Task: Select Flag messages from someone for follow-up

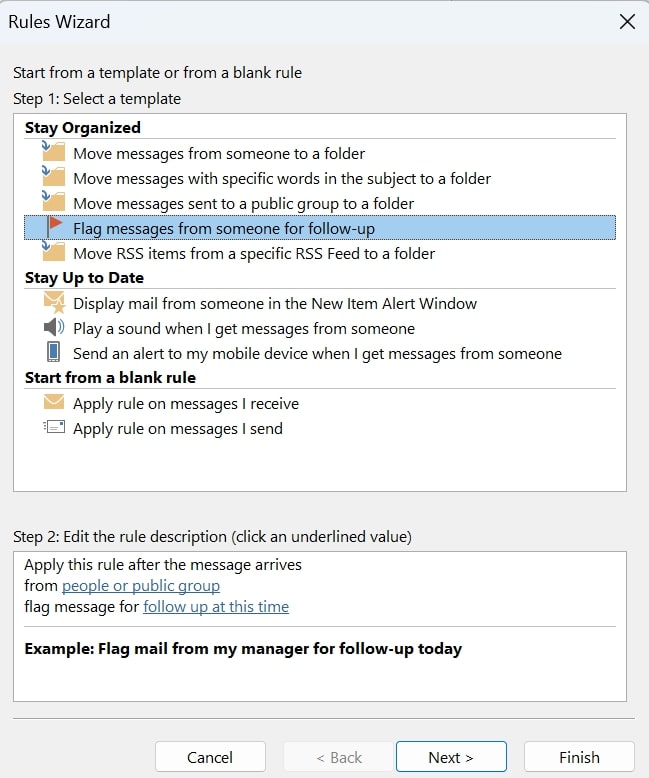Action: tap(320, 228)
